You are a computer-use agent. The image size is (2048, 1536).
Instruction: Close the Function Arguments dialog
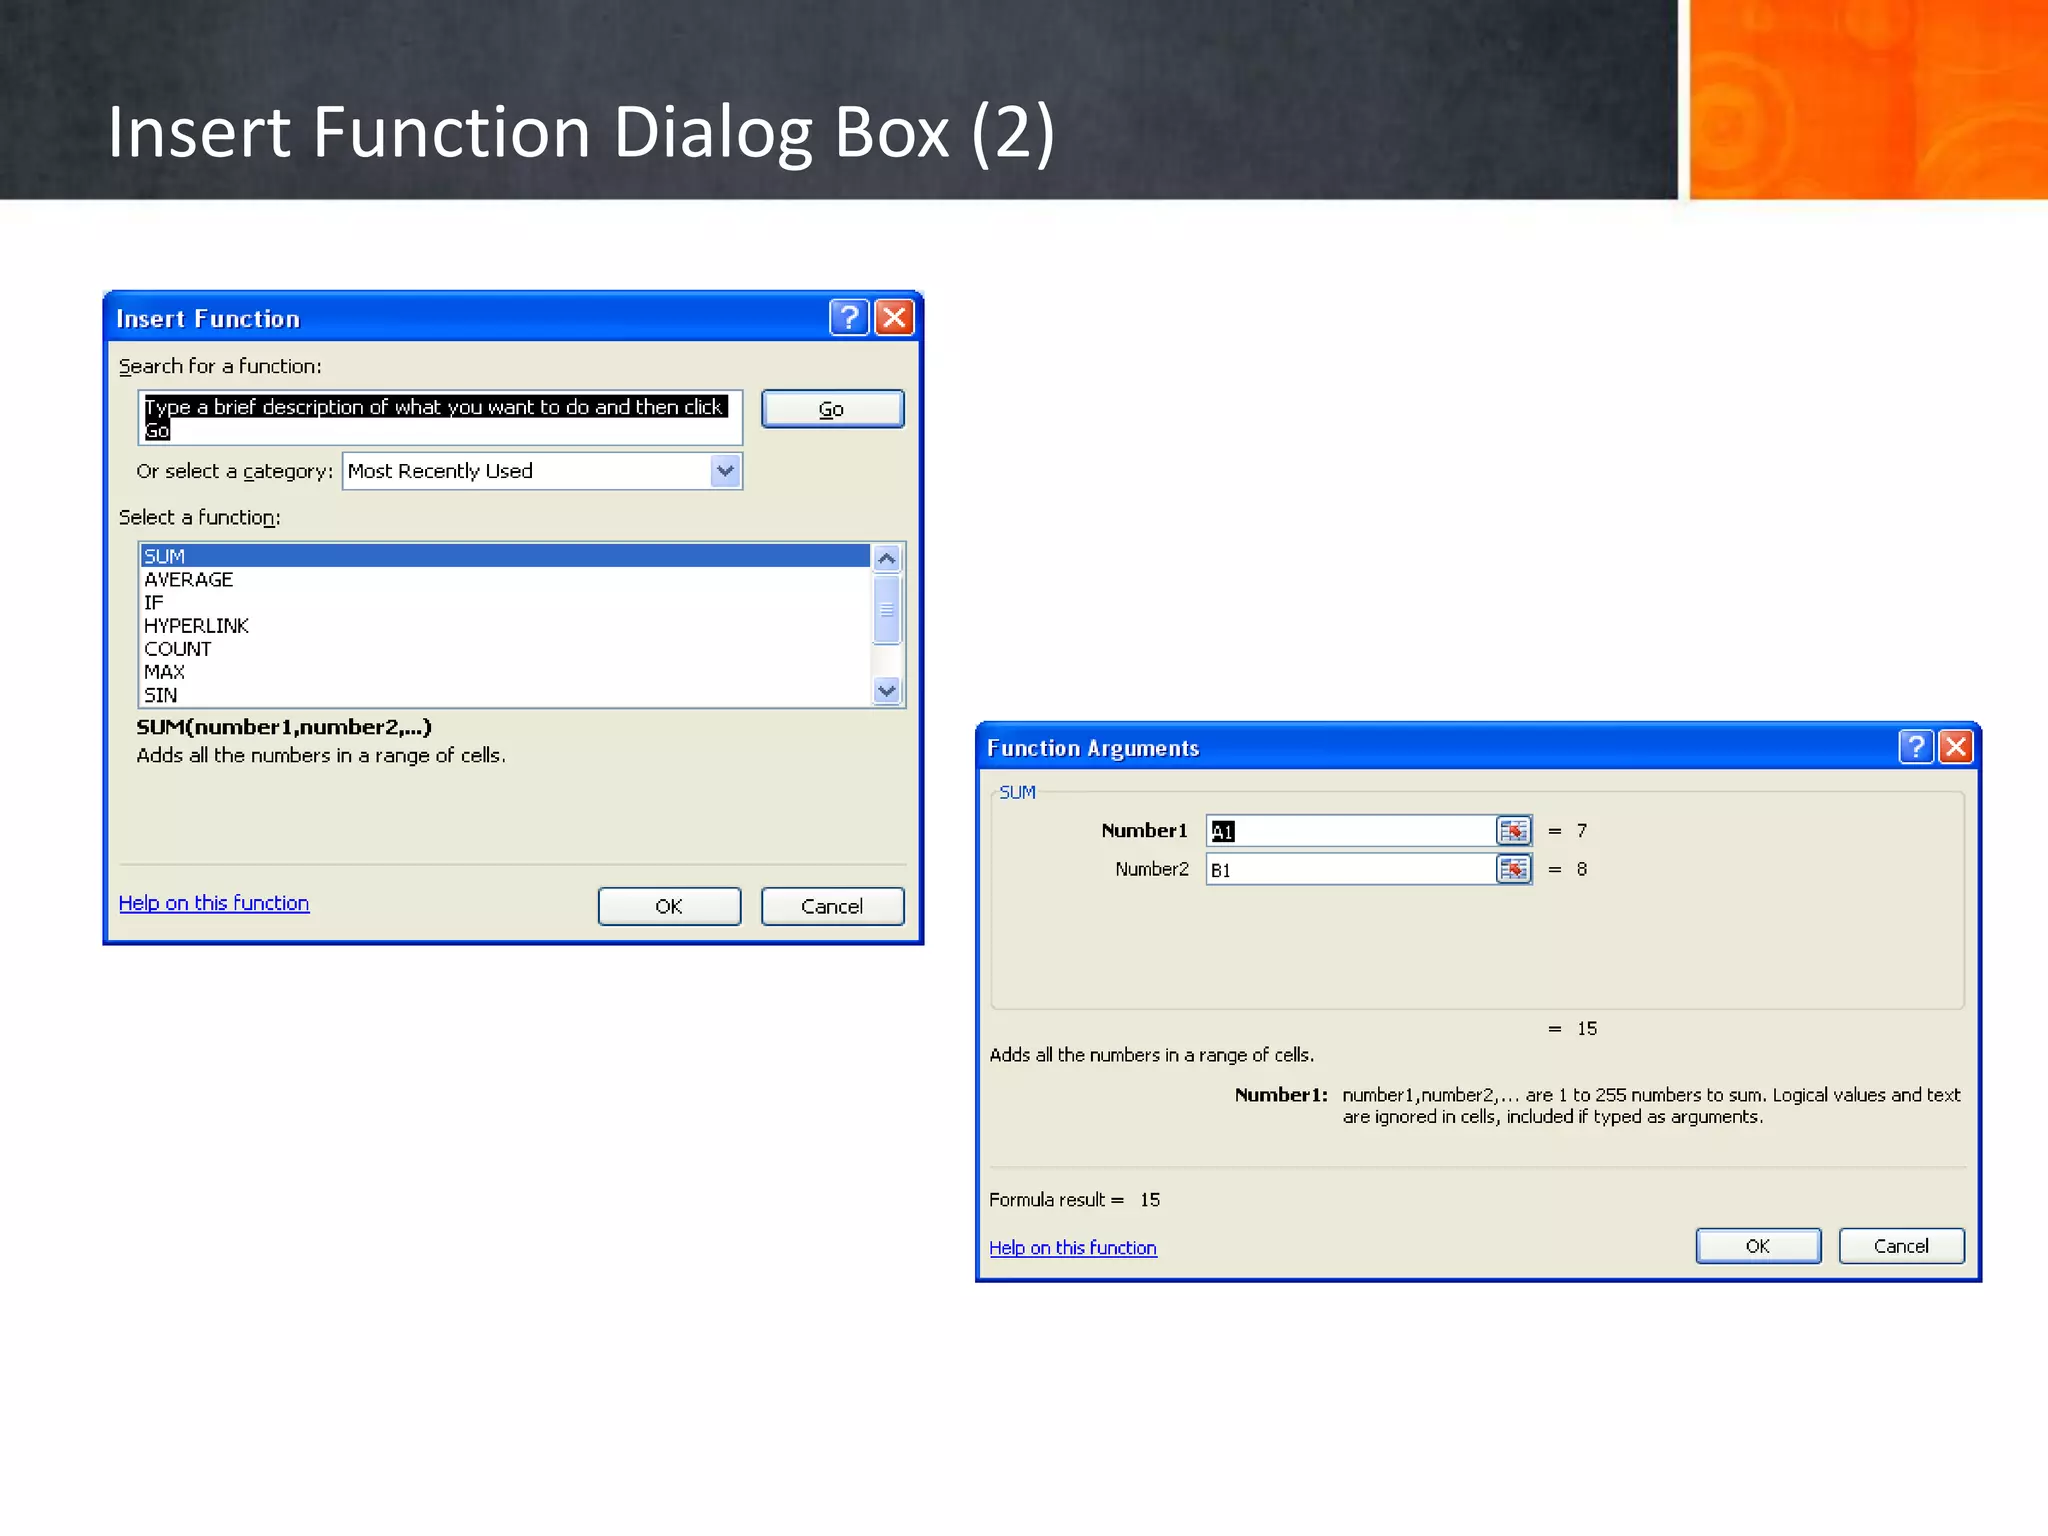[1956, 747]
